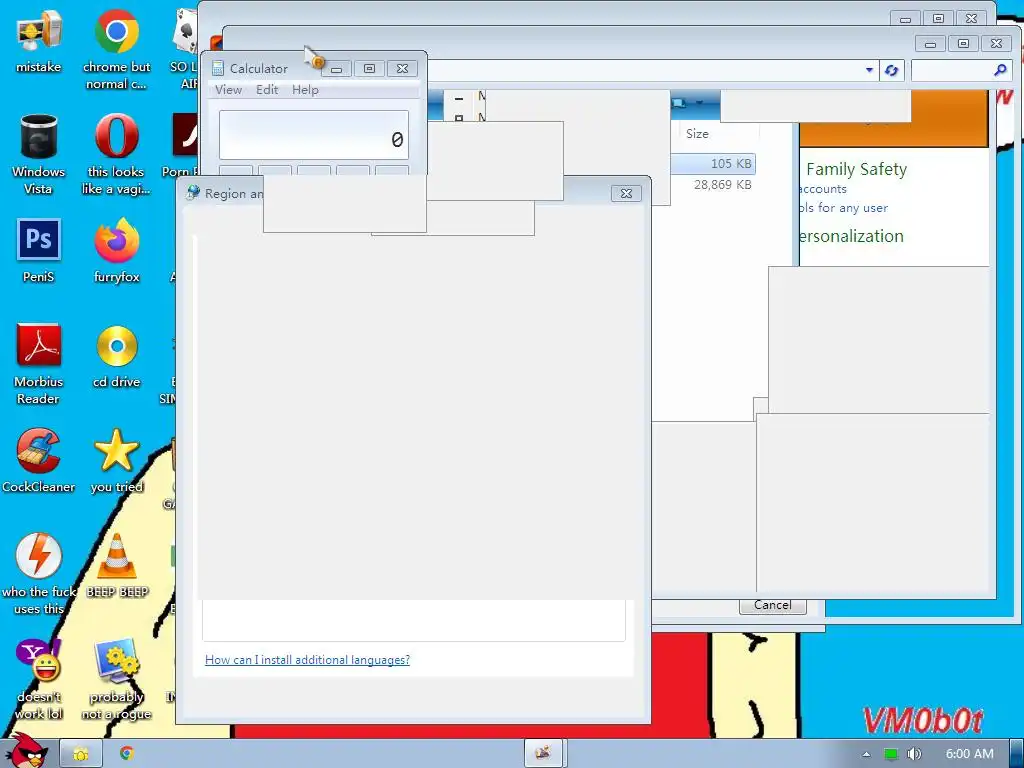Launch the Photoshop 'PeniS' desktop icon

point(39,251)
